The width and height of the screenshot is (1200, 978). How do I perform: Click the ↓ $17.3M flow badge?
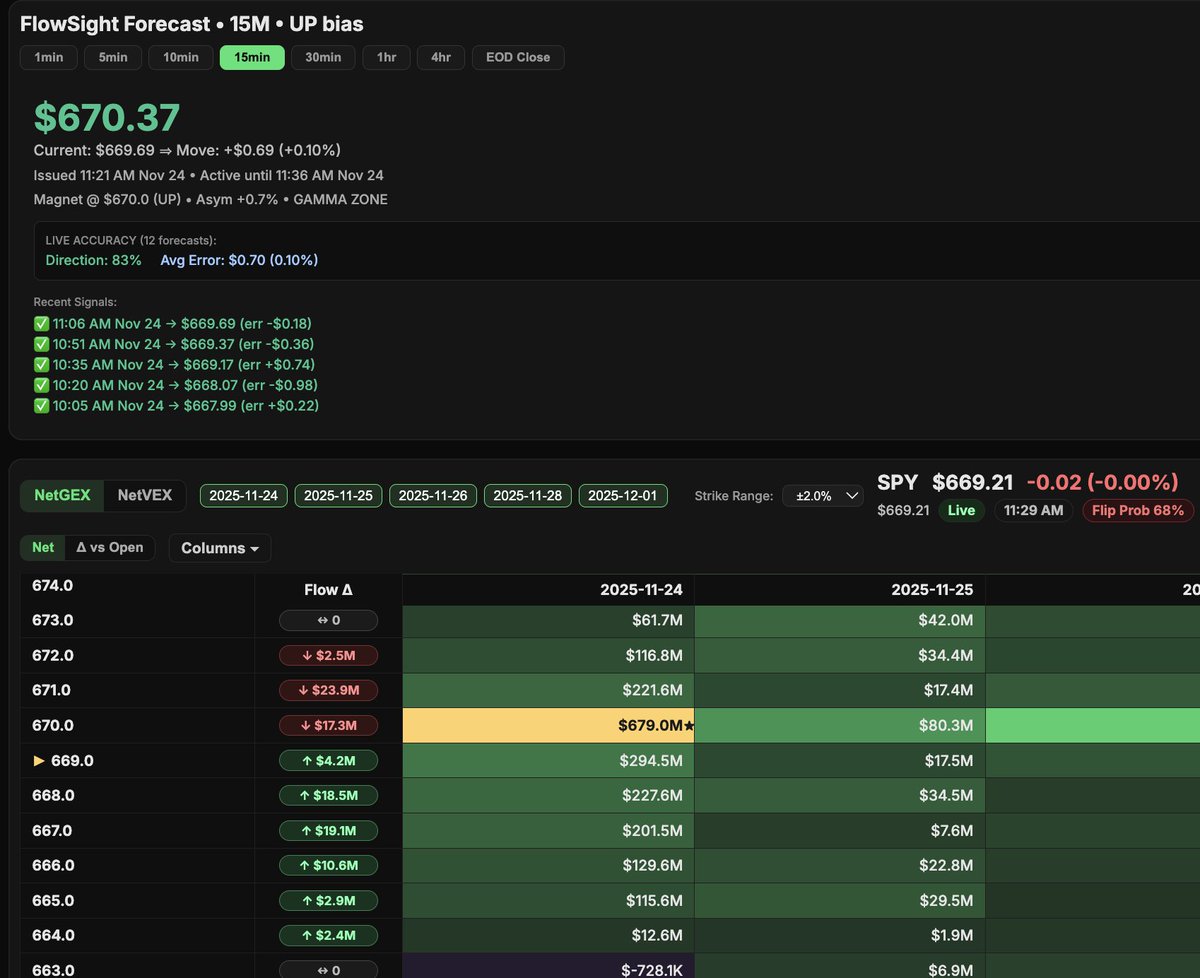(329, 725)
